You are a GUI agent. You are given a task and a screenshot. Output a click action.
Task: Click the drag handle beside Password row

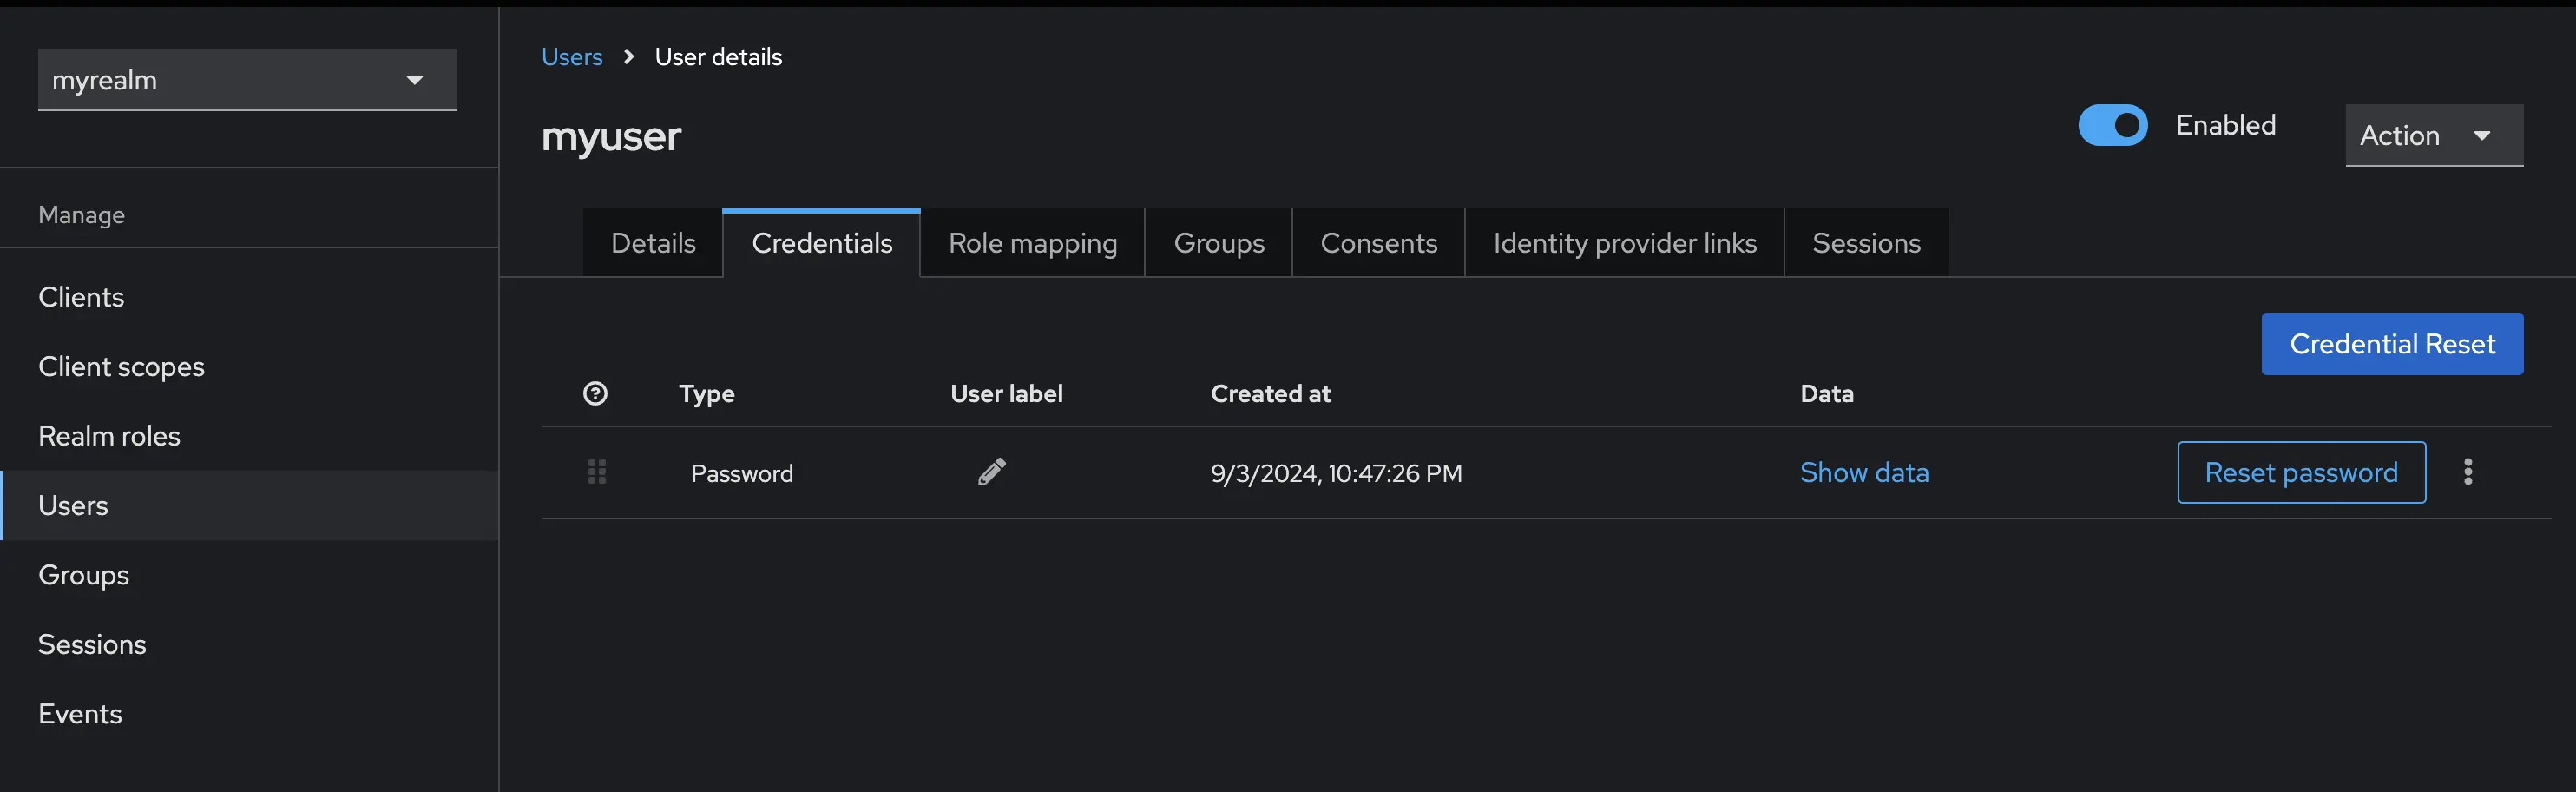[597, 472]
